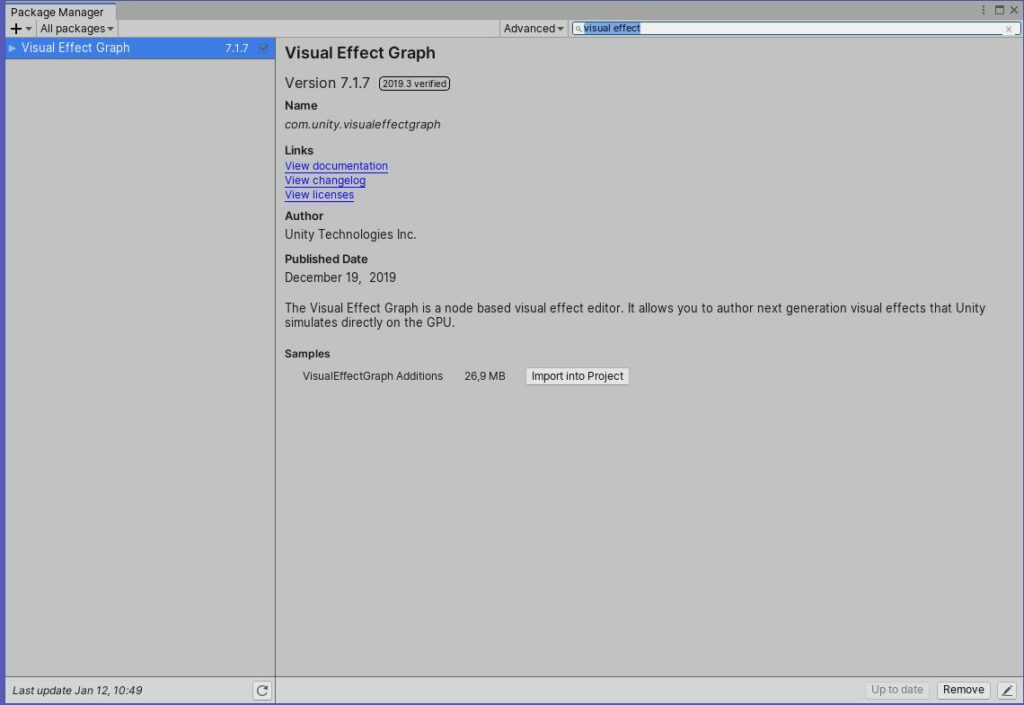Expand the Visual Effect Graph list entry
The image size is (1024, 705).
10,47
